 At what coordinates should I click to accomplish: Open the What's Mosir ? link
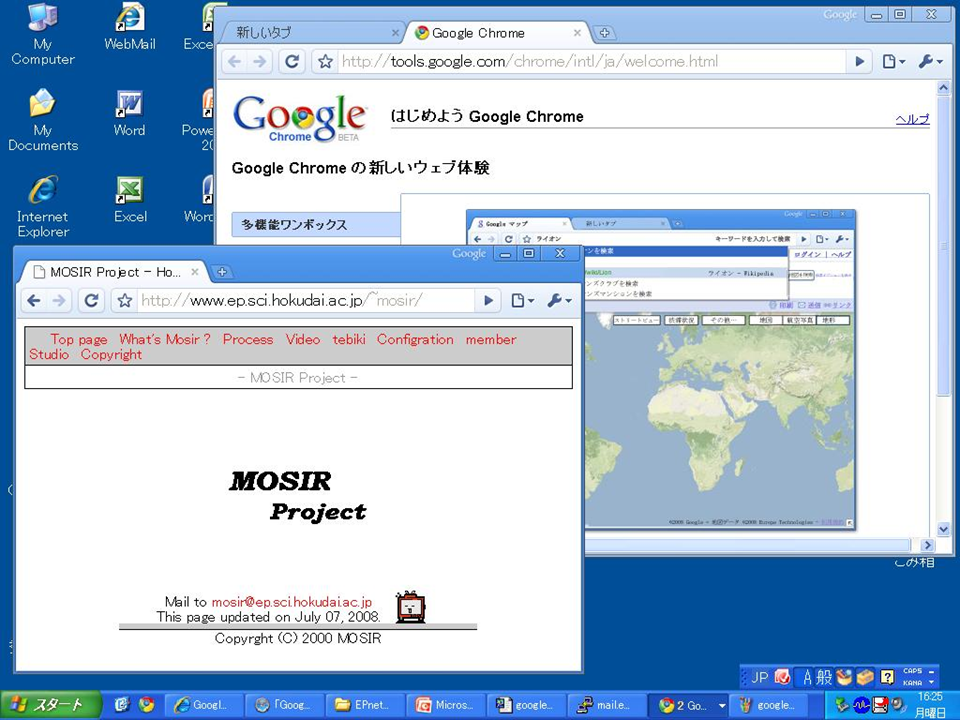[165, 340]
